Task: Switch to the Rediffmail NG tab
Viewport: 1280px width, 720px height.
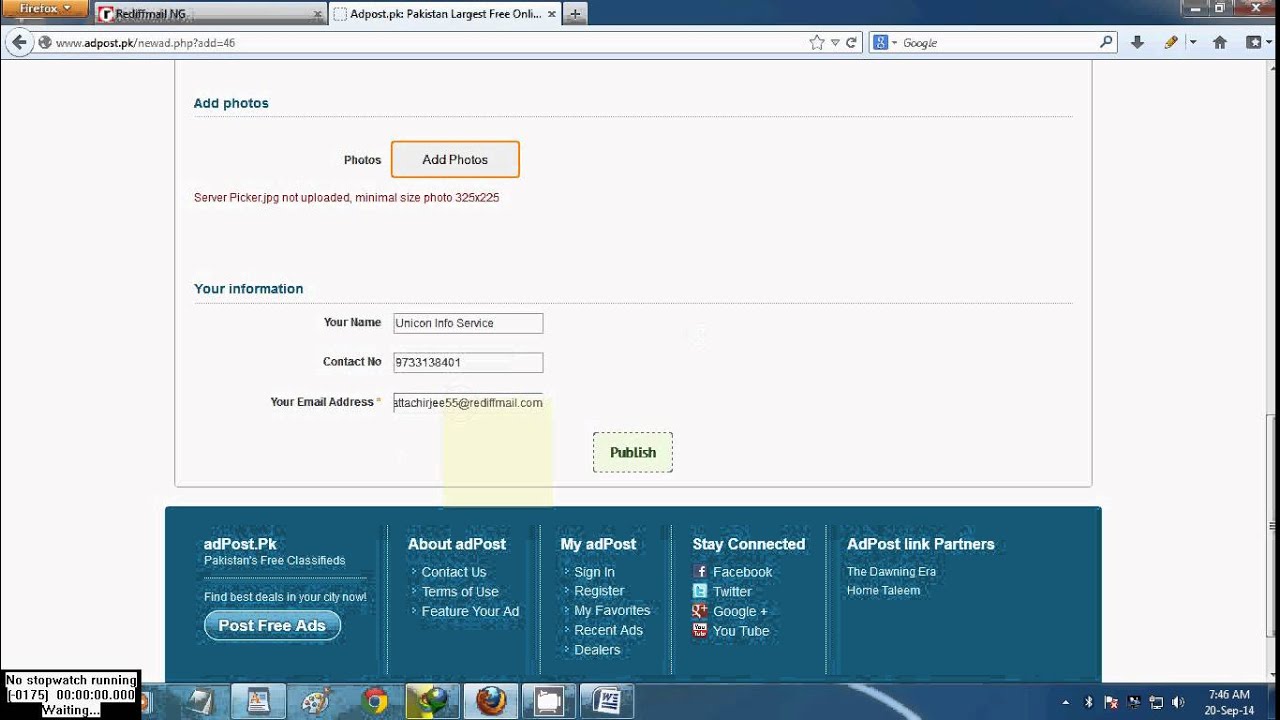Action: pyautogui.click(x=211, y=14)
